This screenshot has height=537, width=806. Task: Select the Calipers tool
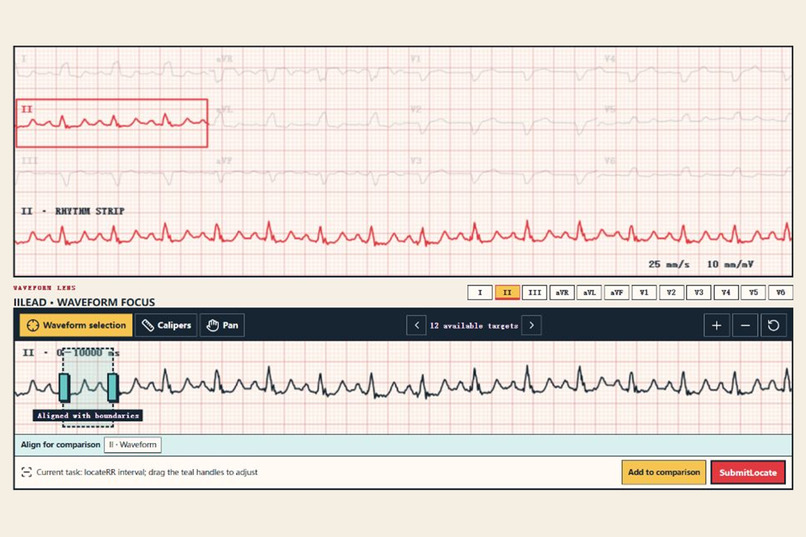tap(166, 325)
